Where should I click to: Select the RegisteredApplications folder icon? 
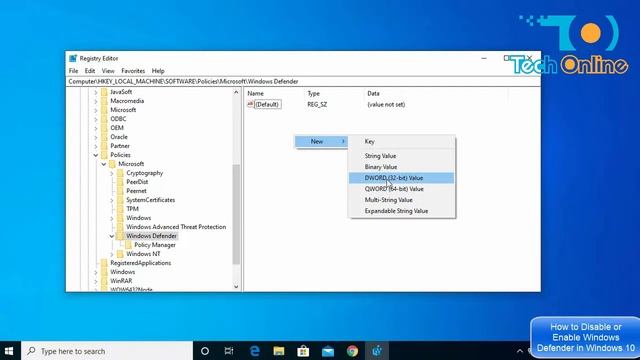click(x=104, y=263)
